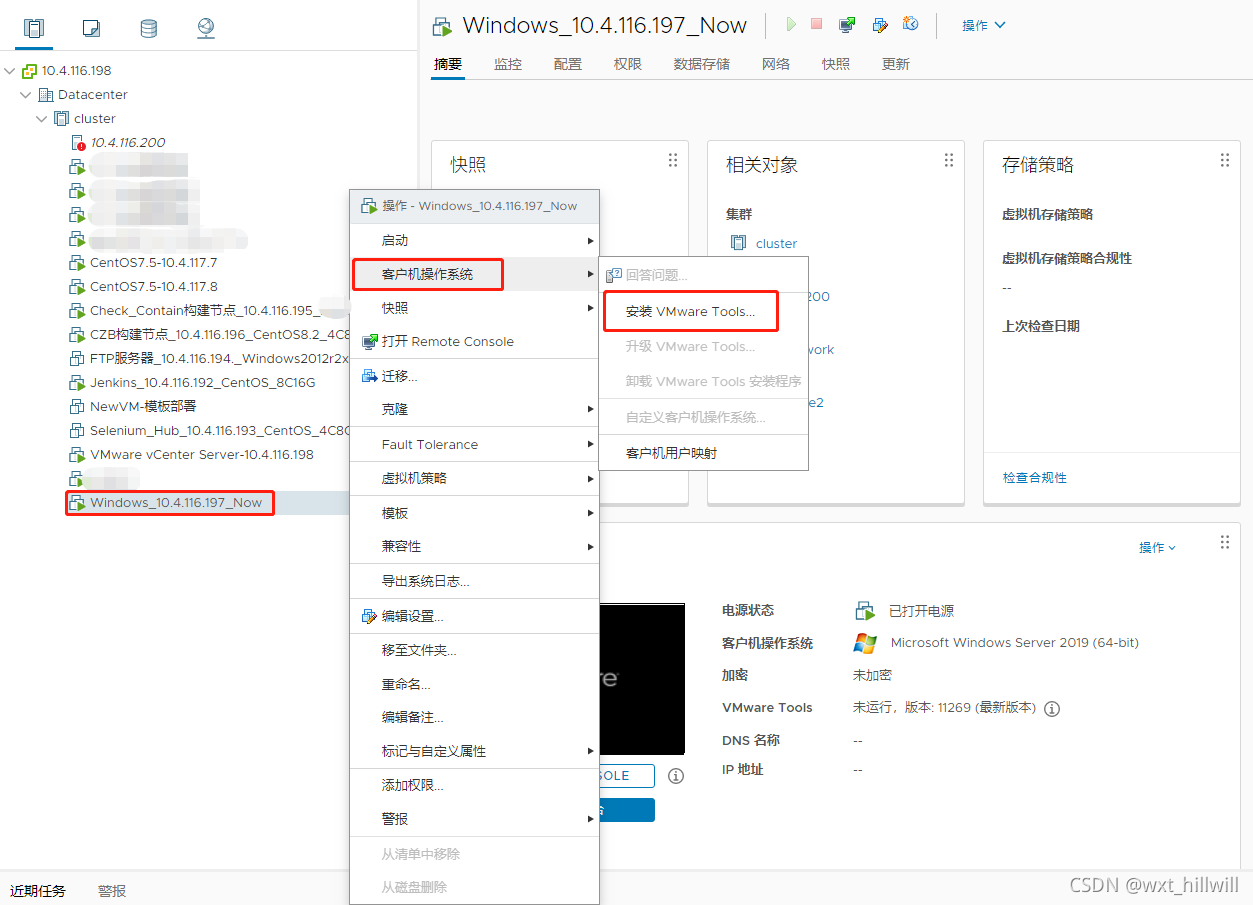Grab the 存储策略 card drag handle

(x=1225, y=160)
